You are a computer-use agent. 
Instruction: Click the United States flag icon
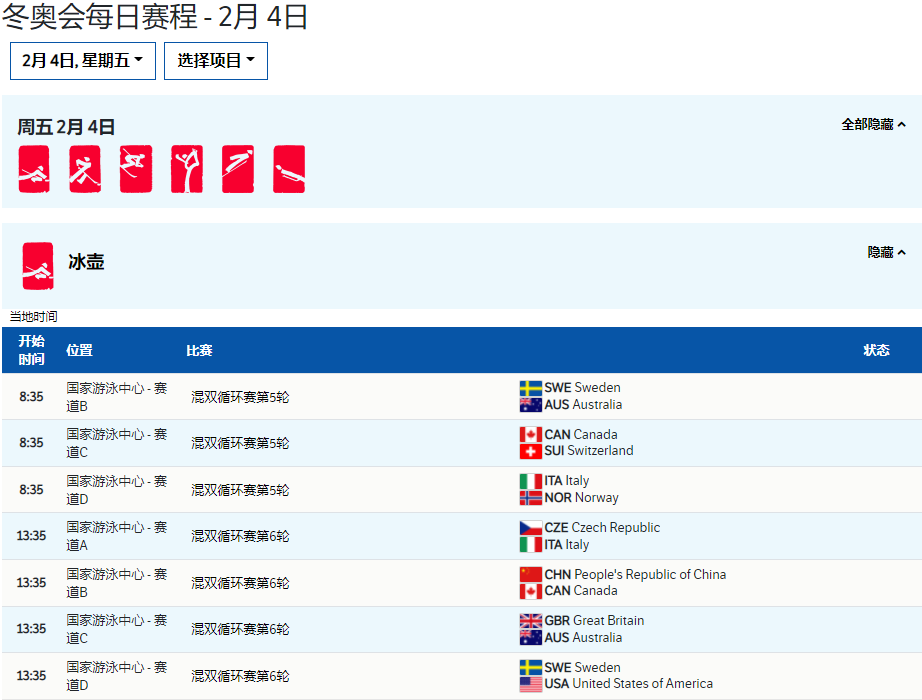pos(530,684)
